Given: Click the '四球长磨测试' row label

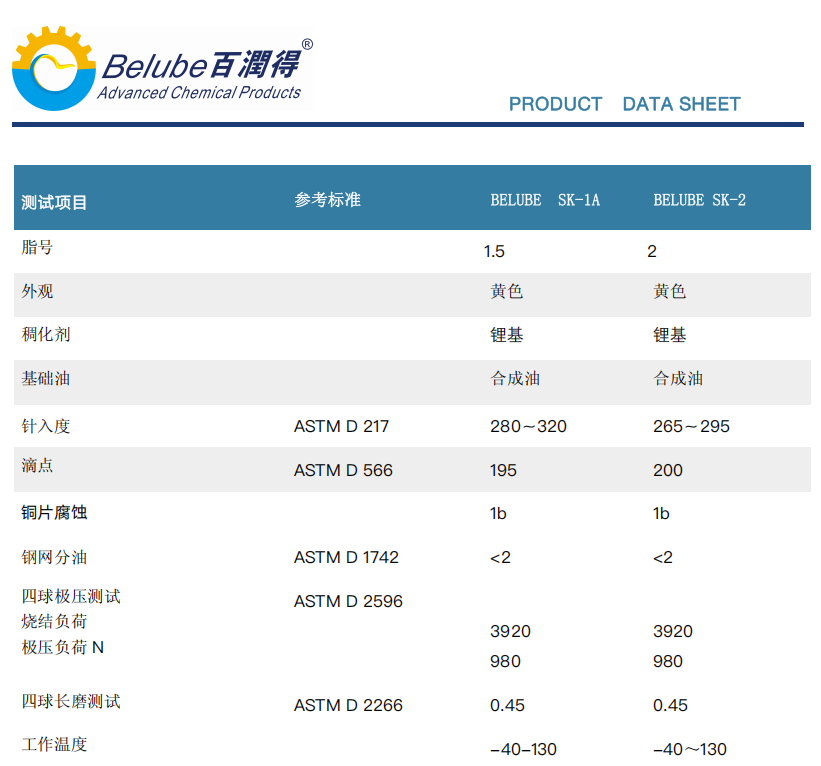Looking at the screenshot, I should pyautogui.click(x=71, y=702).
